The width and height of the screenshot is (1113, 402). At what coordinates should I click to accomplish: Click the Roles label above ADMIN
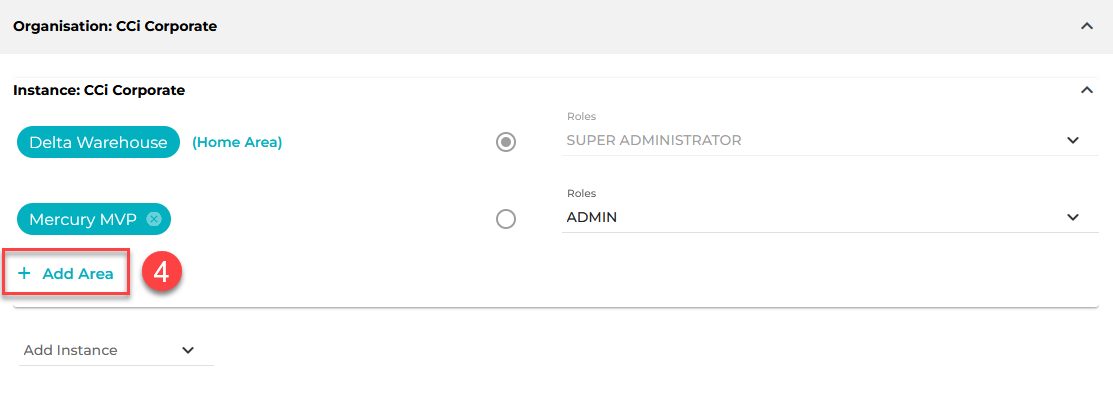(581, 193)
